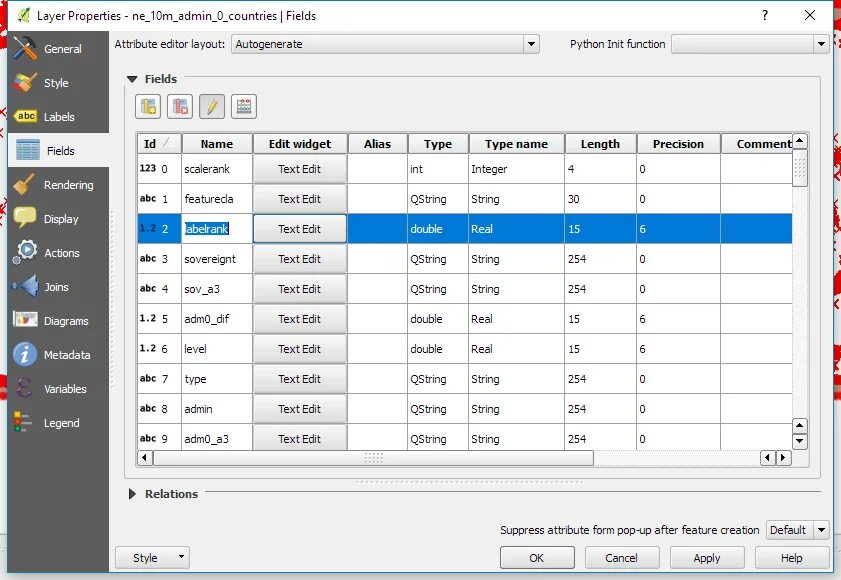Click the New field toolbar icon
The height and width of the screenshot is (580, 841).
[148, 106]
